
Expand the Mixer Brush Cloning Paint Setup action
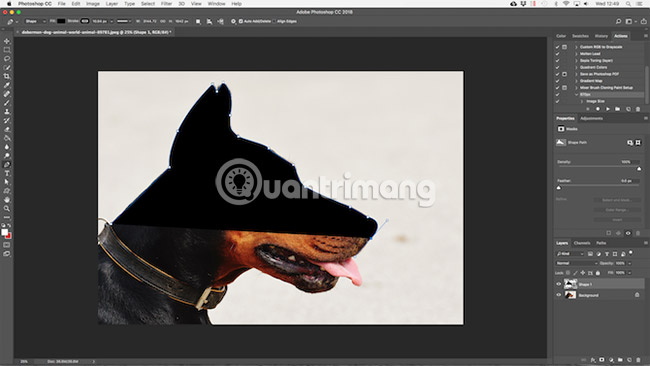coord(576,88)
